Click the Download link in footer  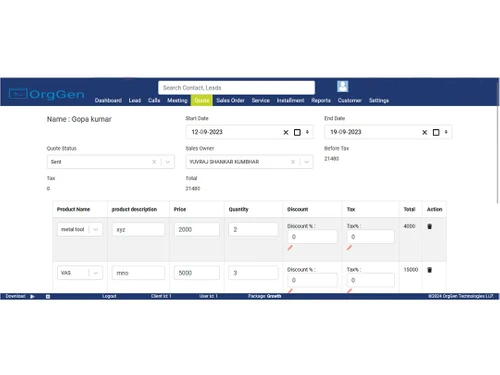tap(15, 296)
